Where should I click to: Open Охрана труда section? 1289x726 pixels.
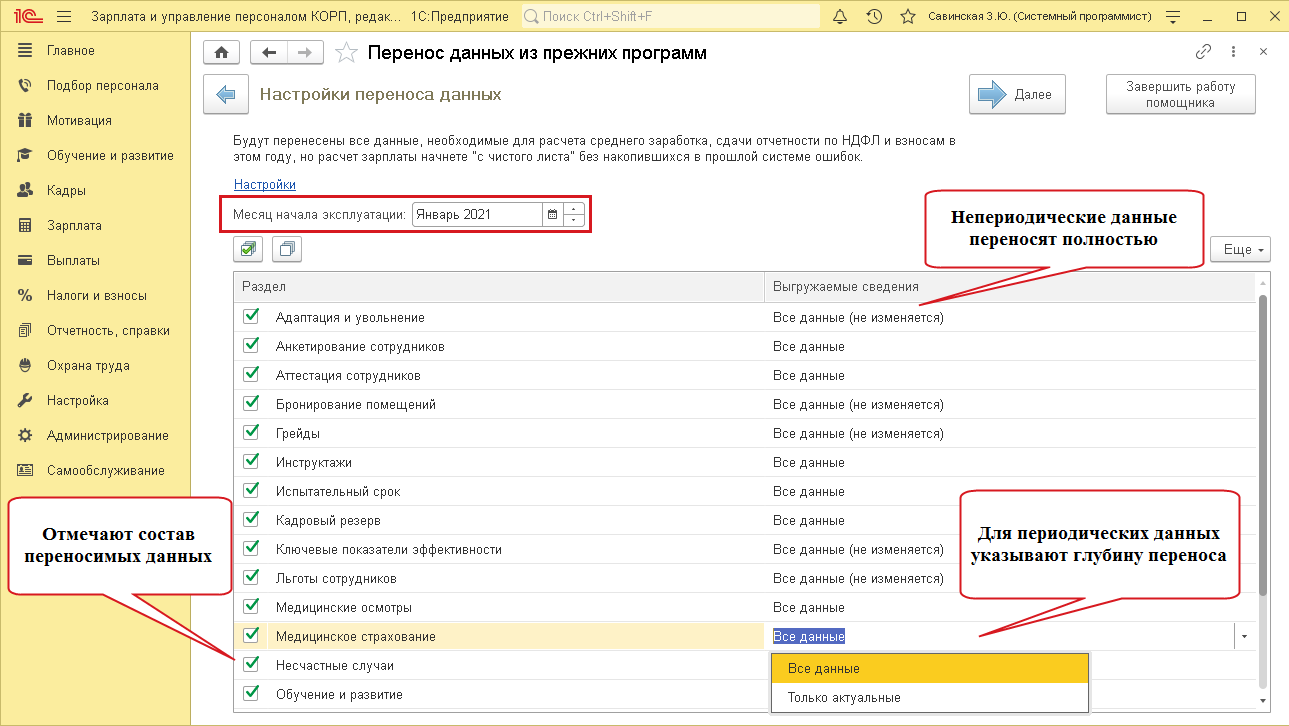coord(88,365)
